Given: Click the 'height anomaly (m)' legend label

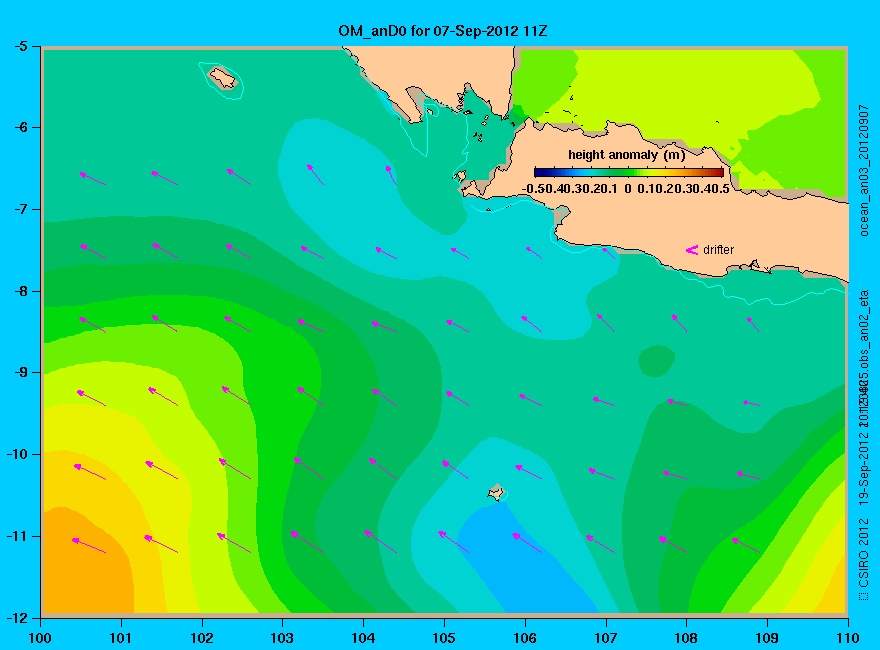Looking at the screenshot, I should (626, 155).
